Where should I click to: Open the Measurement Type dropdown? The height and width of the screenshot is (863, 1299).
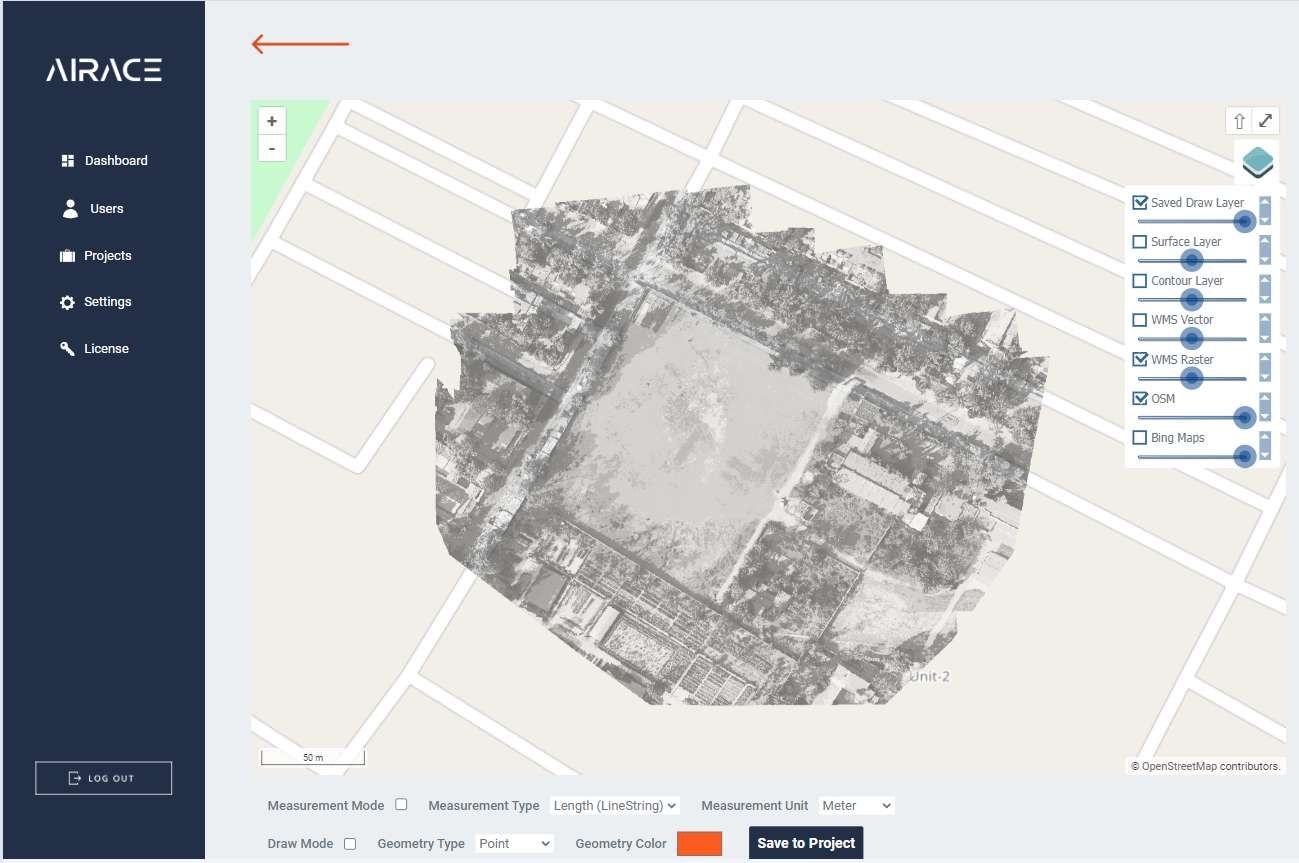pyautogui.click(x=614, y=805)
